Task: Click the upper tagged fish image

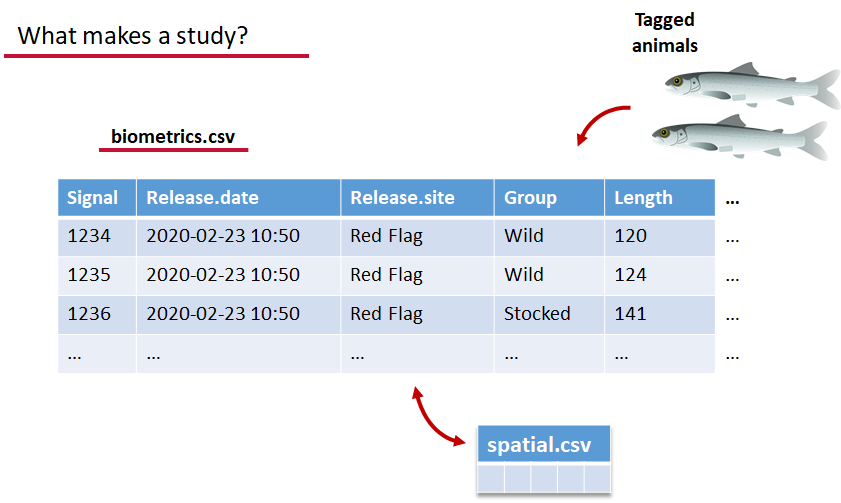Action: 751,85
